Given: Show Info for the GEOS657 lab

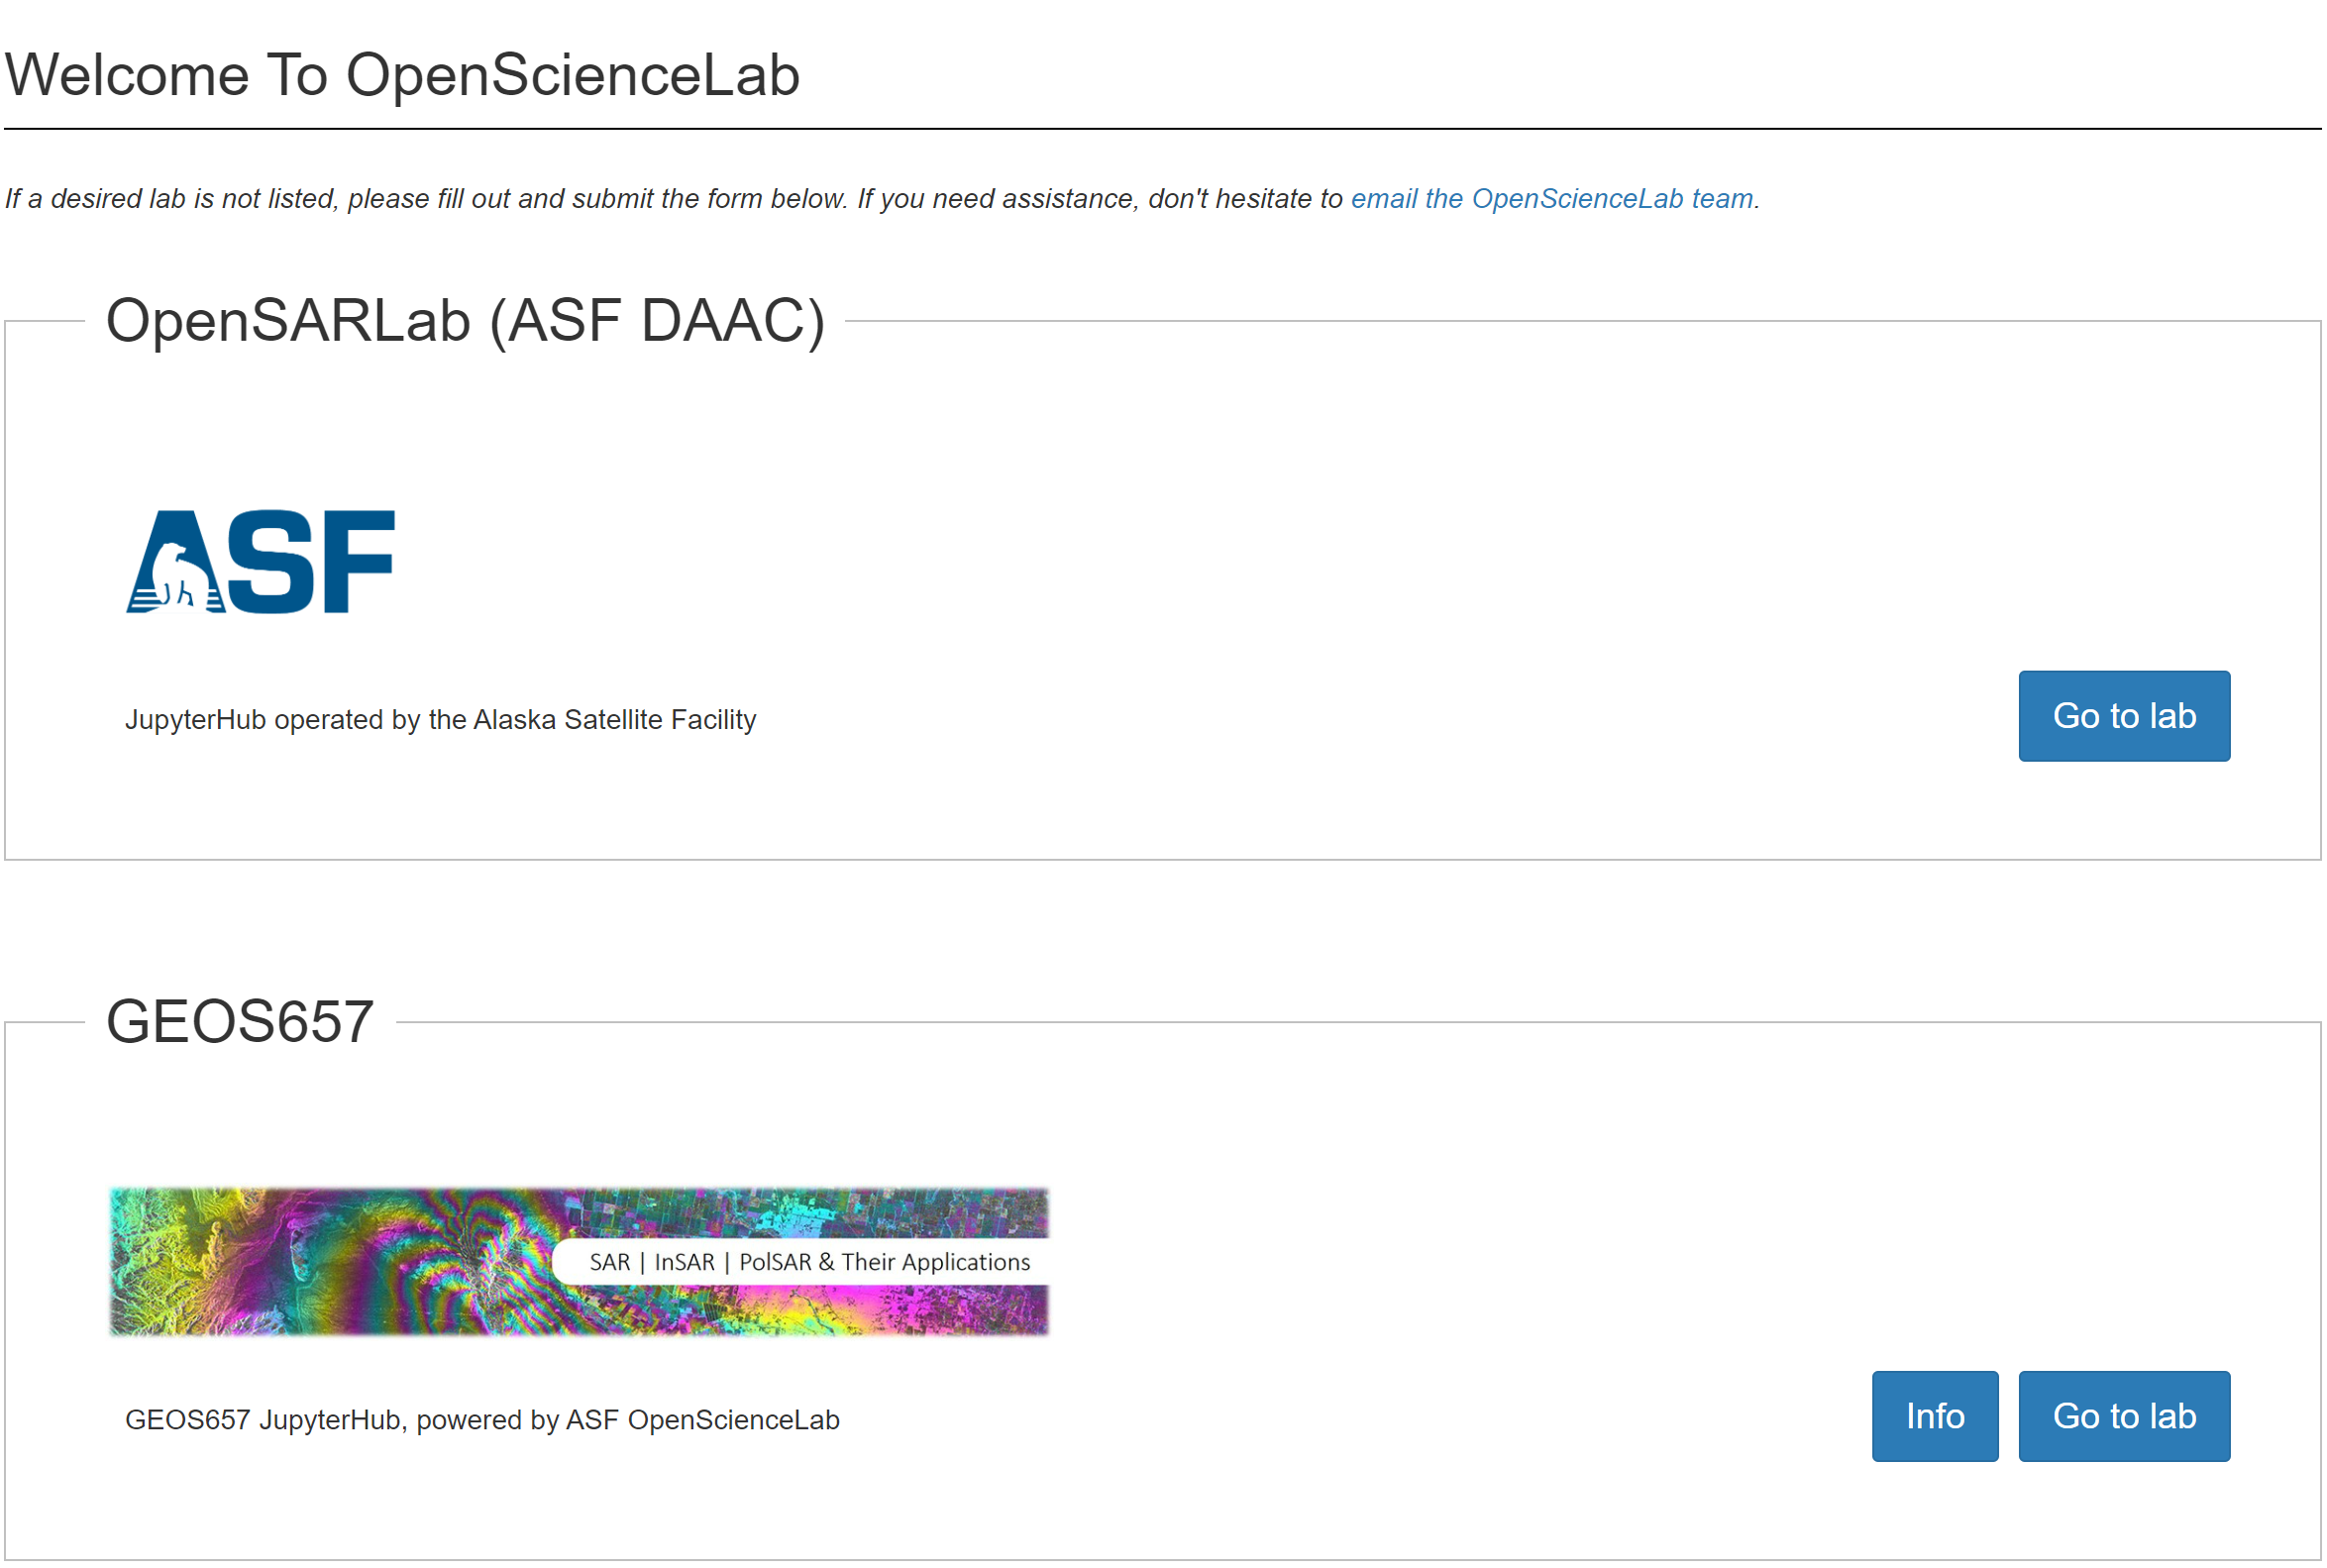Looking at the screenshot, I should click(1934, 1416).
